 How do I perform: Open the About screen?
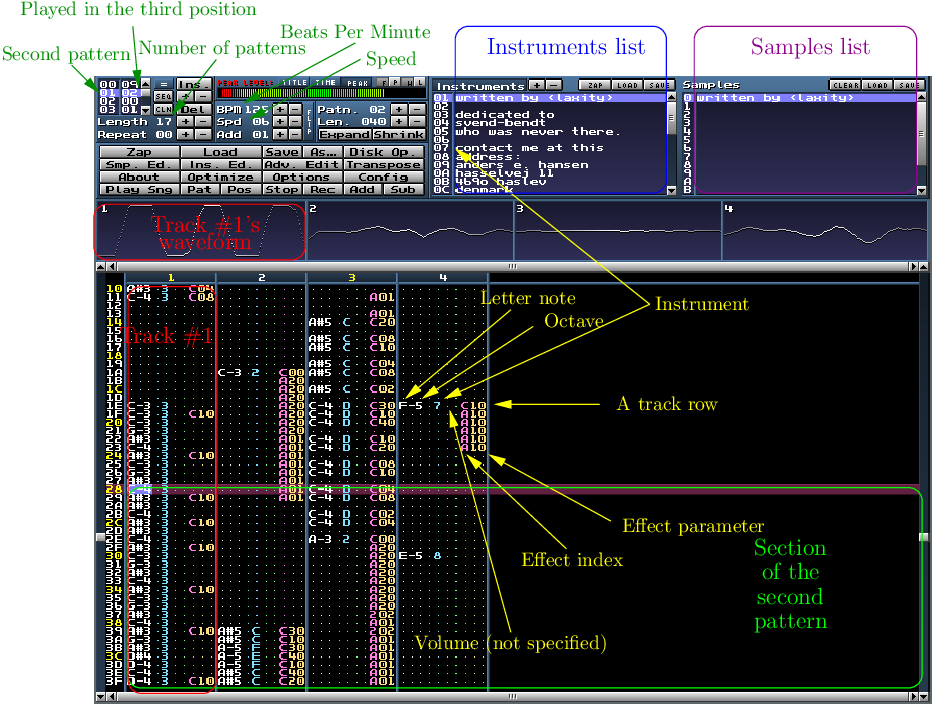pos(139,177)
